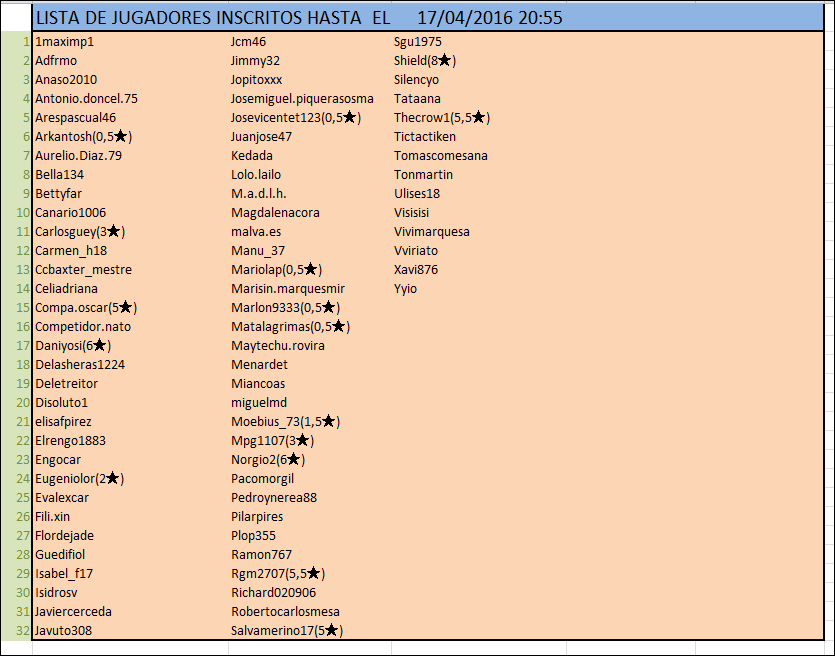This screenshot has height=656, width=835.
Task: Select the Moebius_73(1,5★) cell
Action: pos(286,421)
